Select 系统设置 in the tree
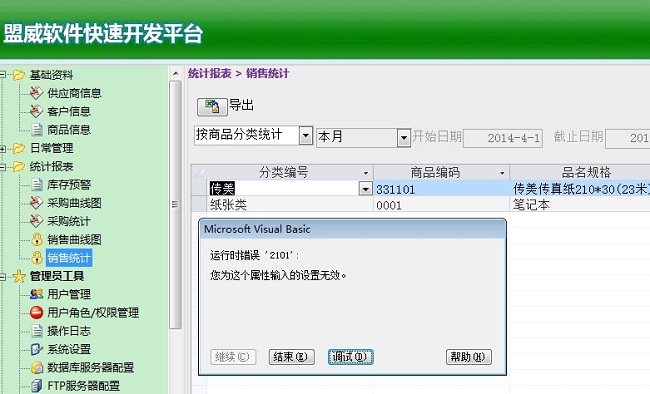Image resolution: width=650 pixels, height=394 pixels. pos(69,349)
